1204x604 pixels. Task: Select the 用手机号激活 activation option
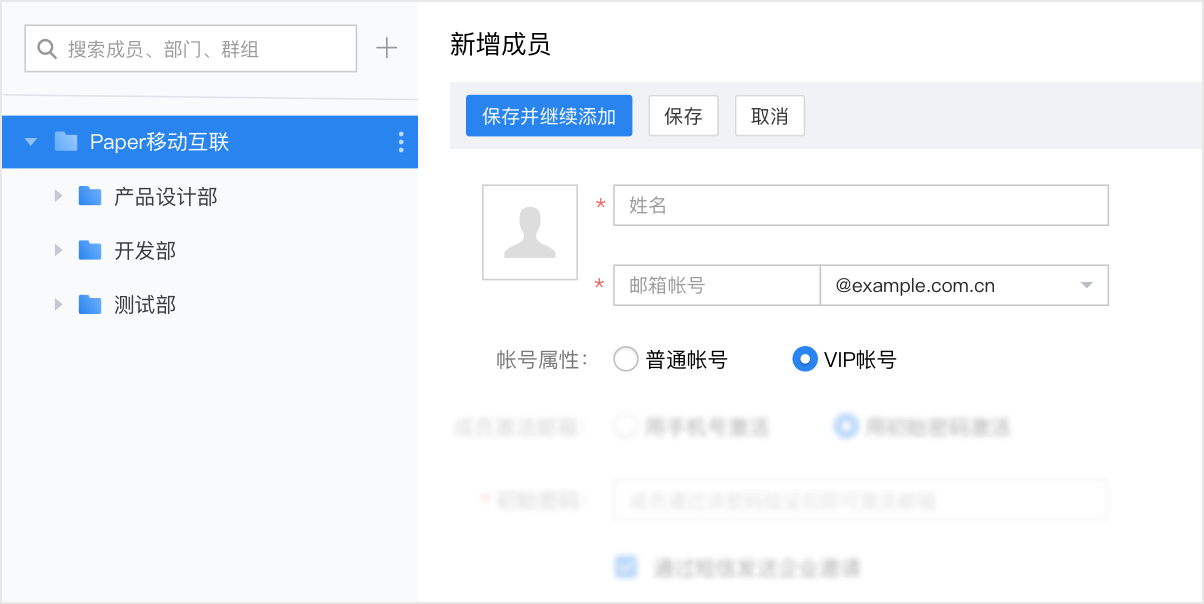626,426
